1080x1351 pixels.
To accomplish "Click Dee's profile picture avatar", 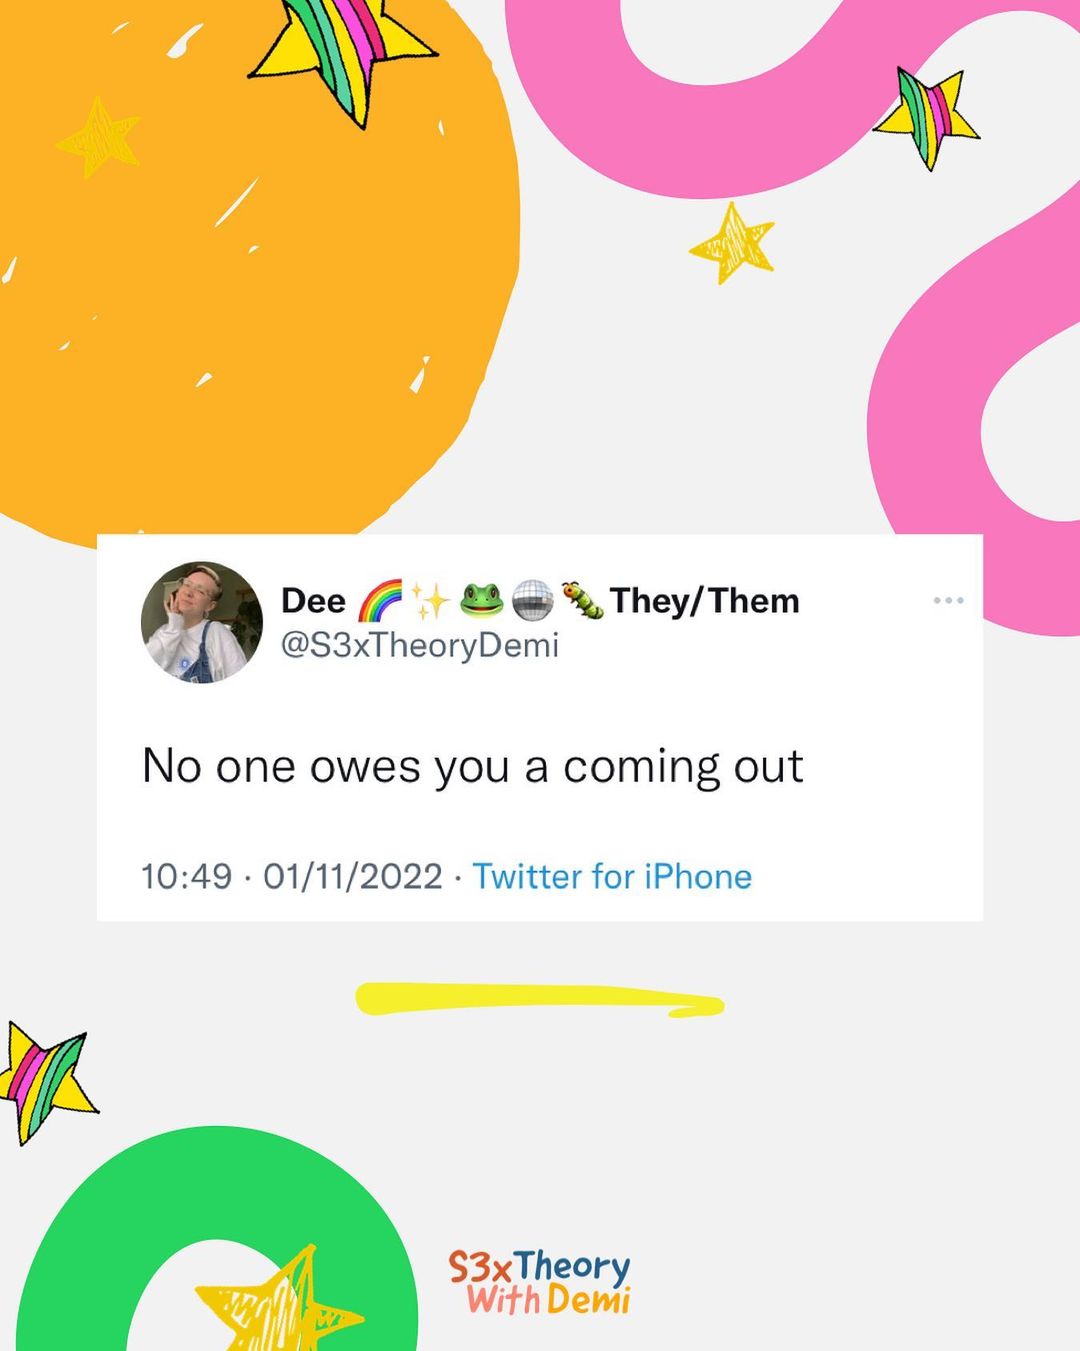I will coord(202,622).
